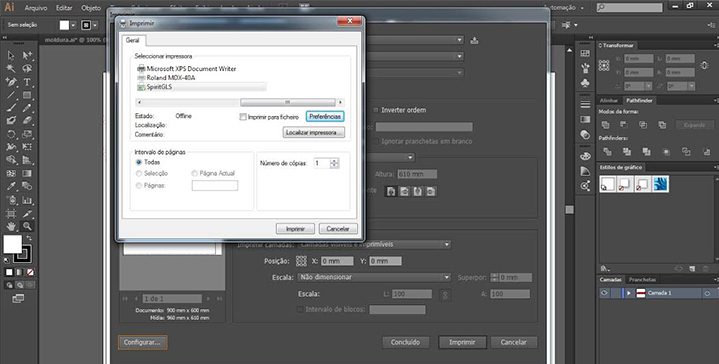Pick the Shape Builder tool
The image size is (719, 364).
tap(11, 160)
